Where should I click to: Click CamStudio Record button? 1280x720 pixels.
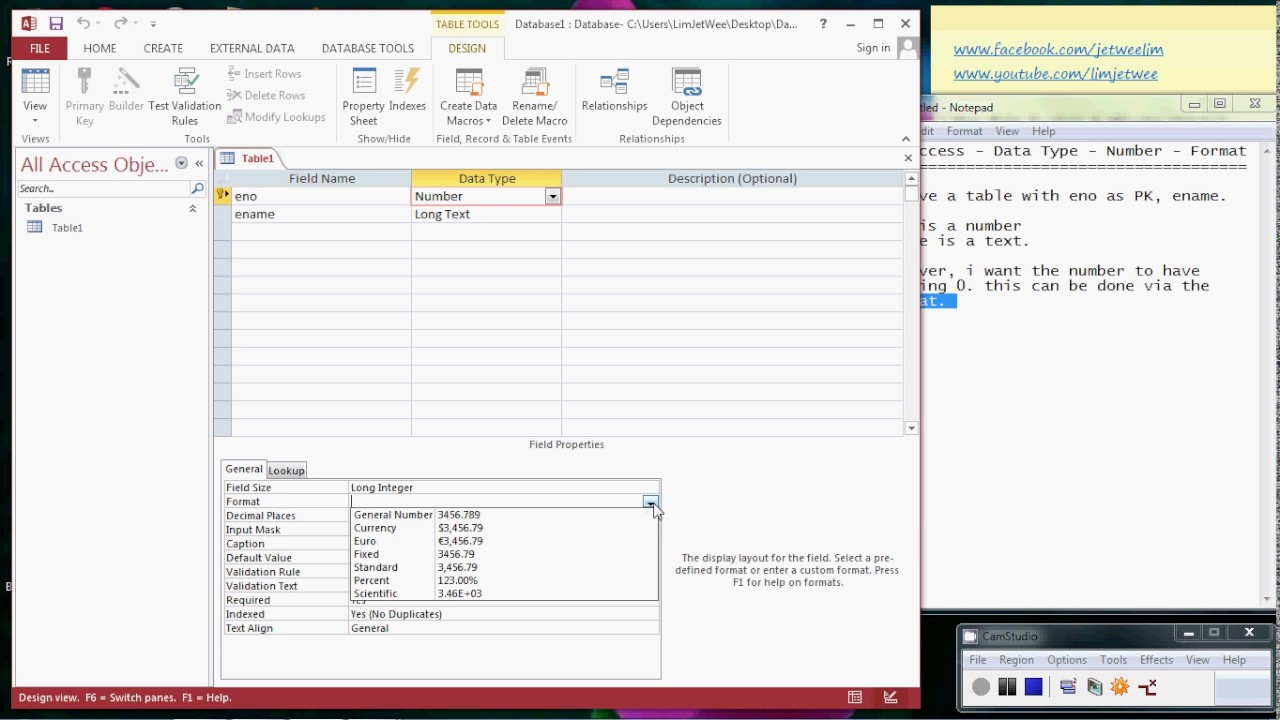point(981,686)
